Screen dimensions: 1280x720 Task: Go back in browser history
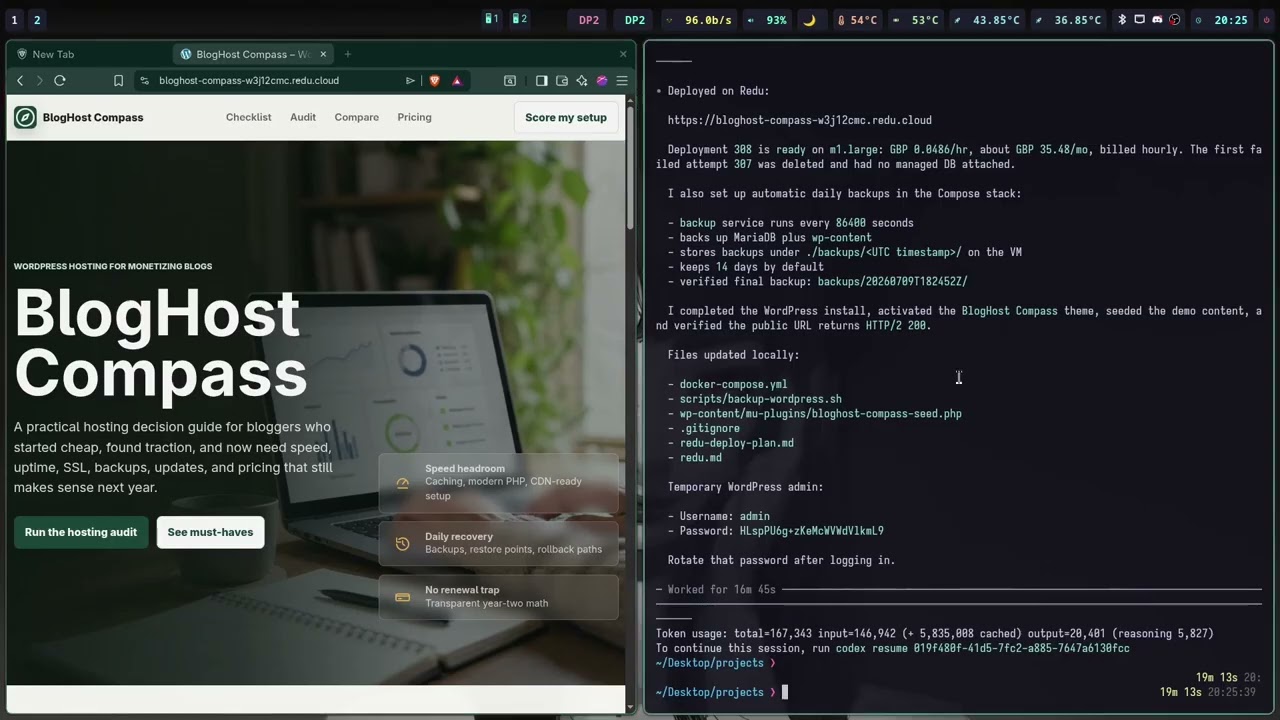[x=20, y=81]
